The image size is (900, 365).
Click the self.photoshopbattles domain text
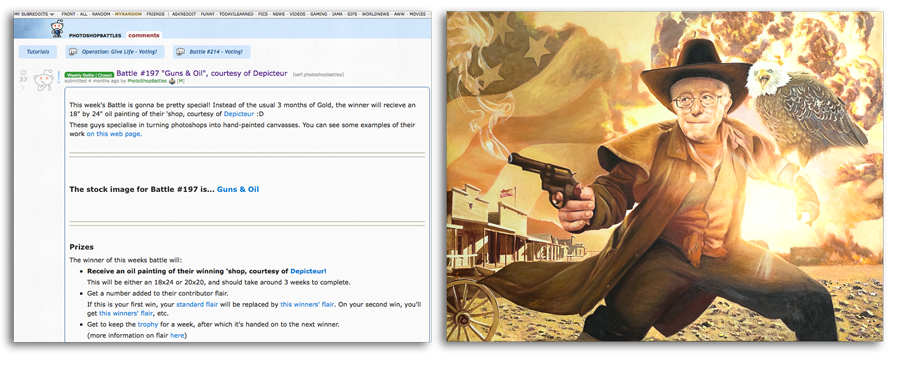[318, 75]
